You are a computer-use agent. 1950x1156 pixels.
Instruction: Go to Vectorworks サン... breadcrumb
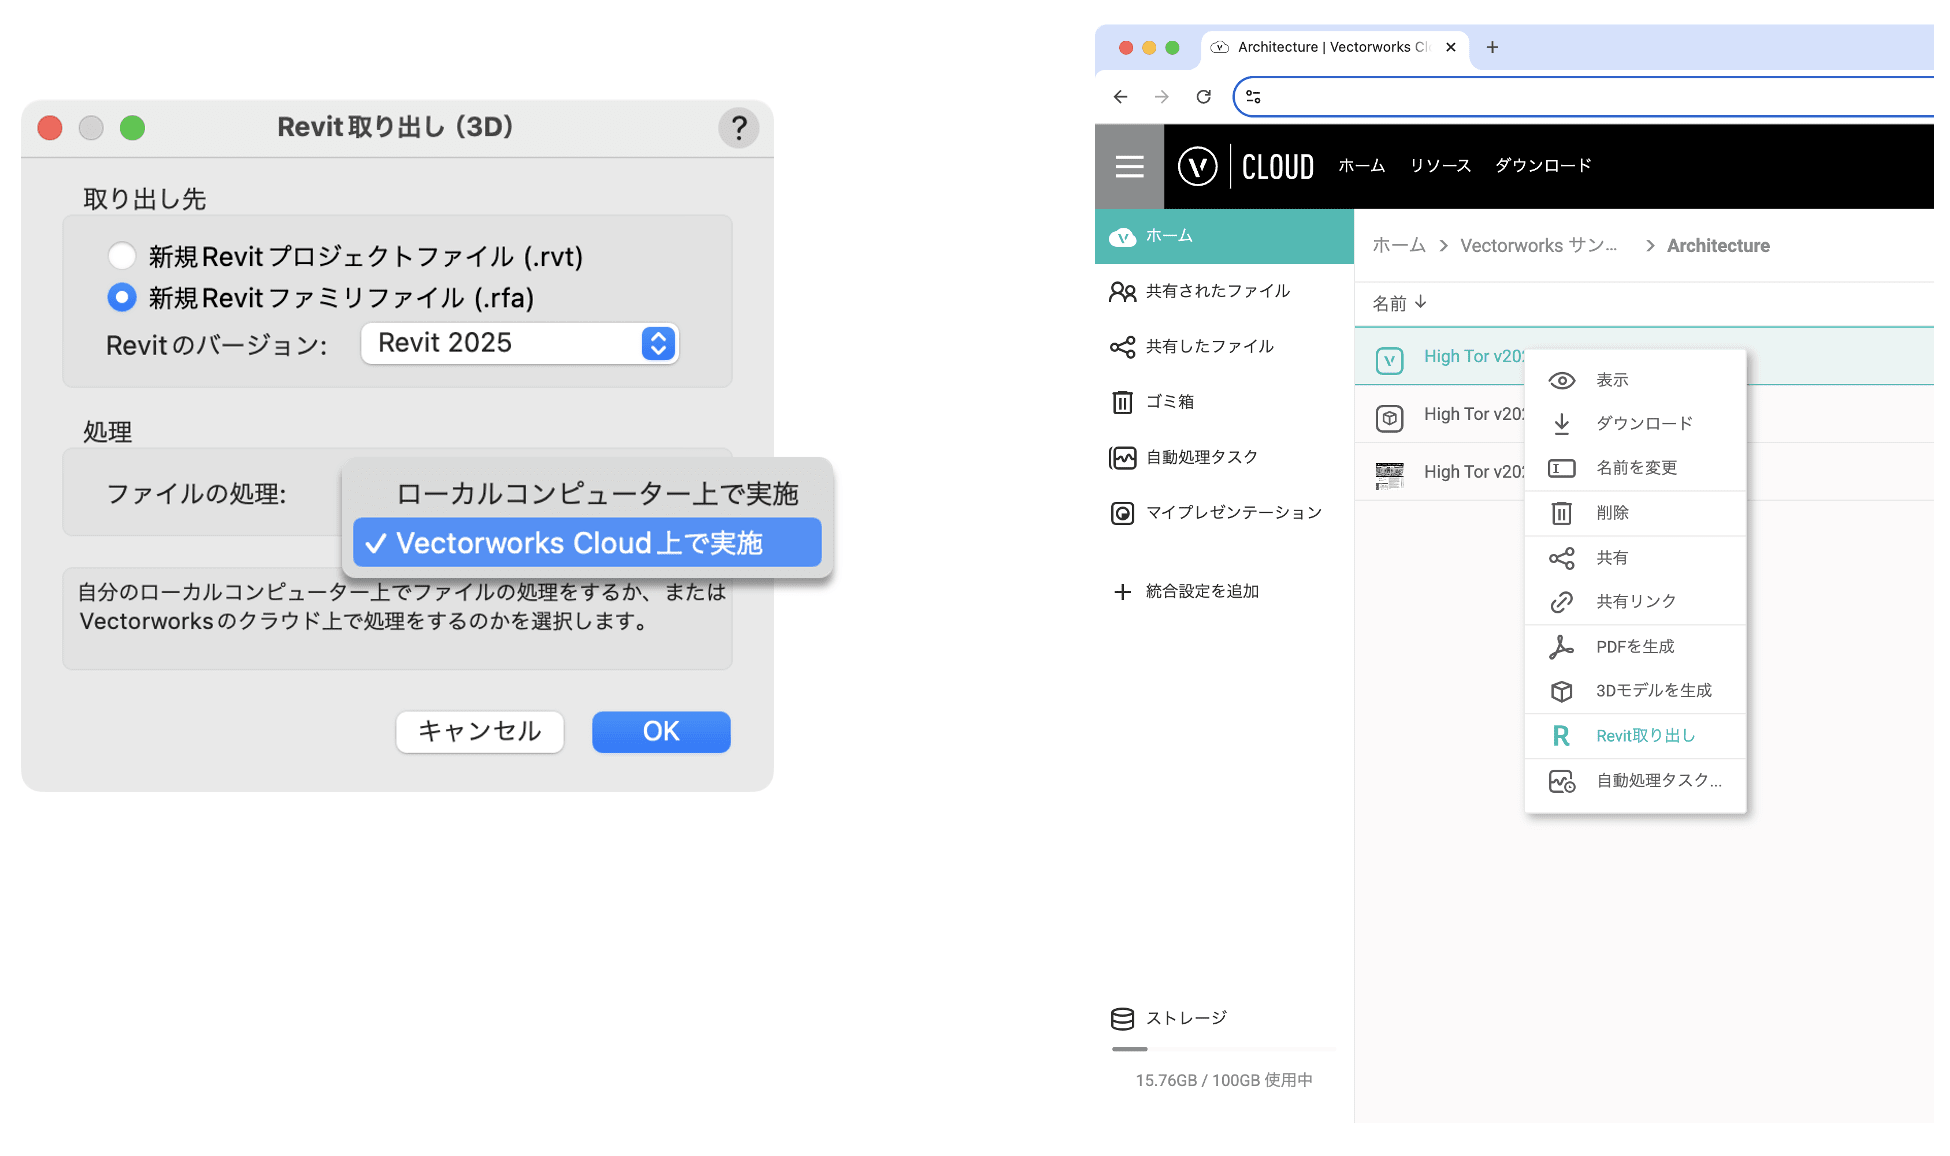[x=1538, y=246]
